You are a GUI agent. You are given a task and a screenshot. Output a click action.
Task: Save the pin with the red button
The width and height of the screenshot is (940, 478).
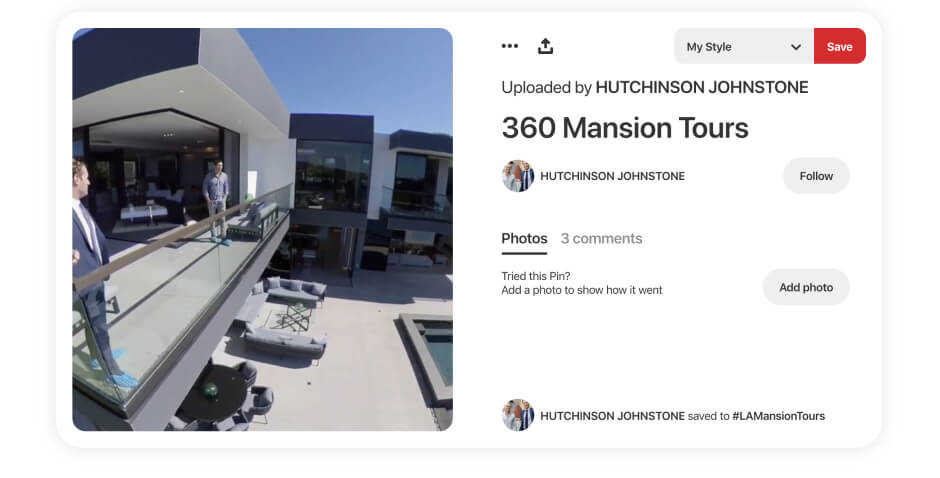(839, 46)
